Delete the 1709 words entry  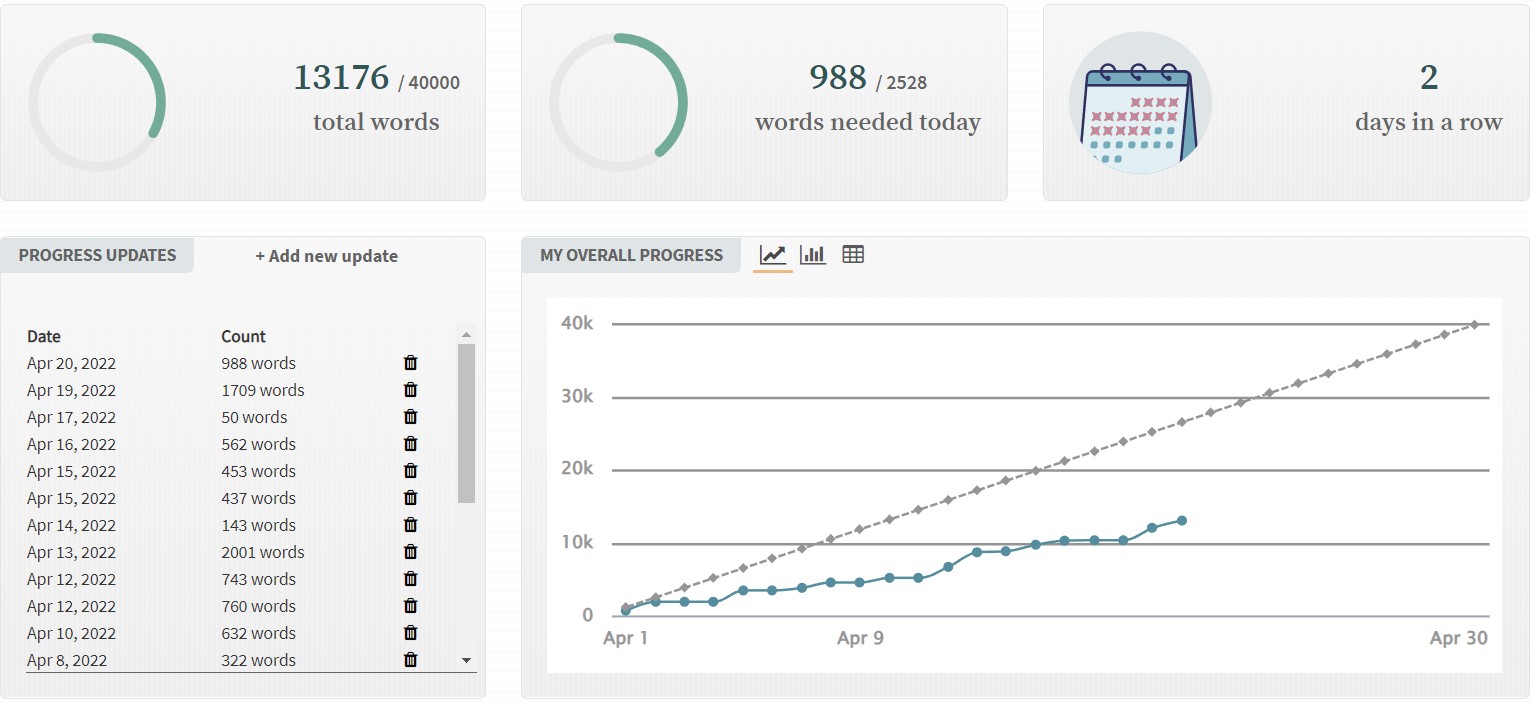[410, 390]
